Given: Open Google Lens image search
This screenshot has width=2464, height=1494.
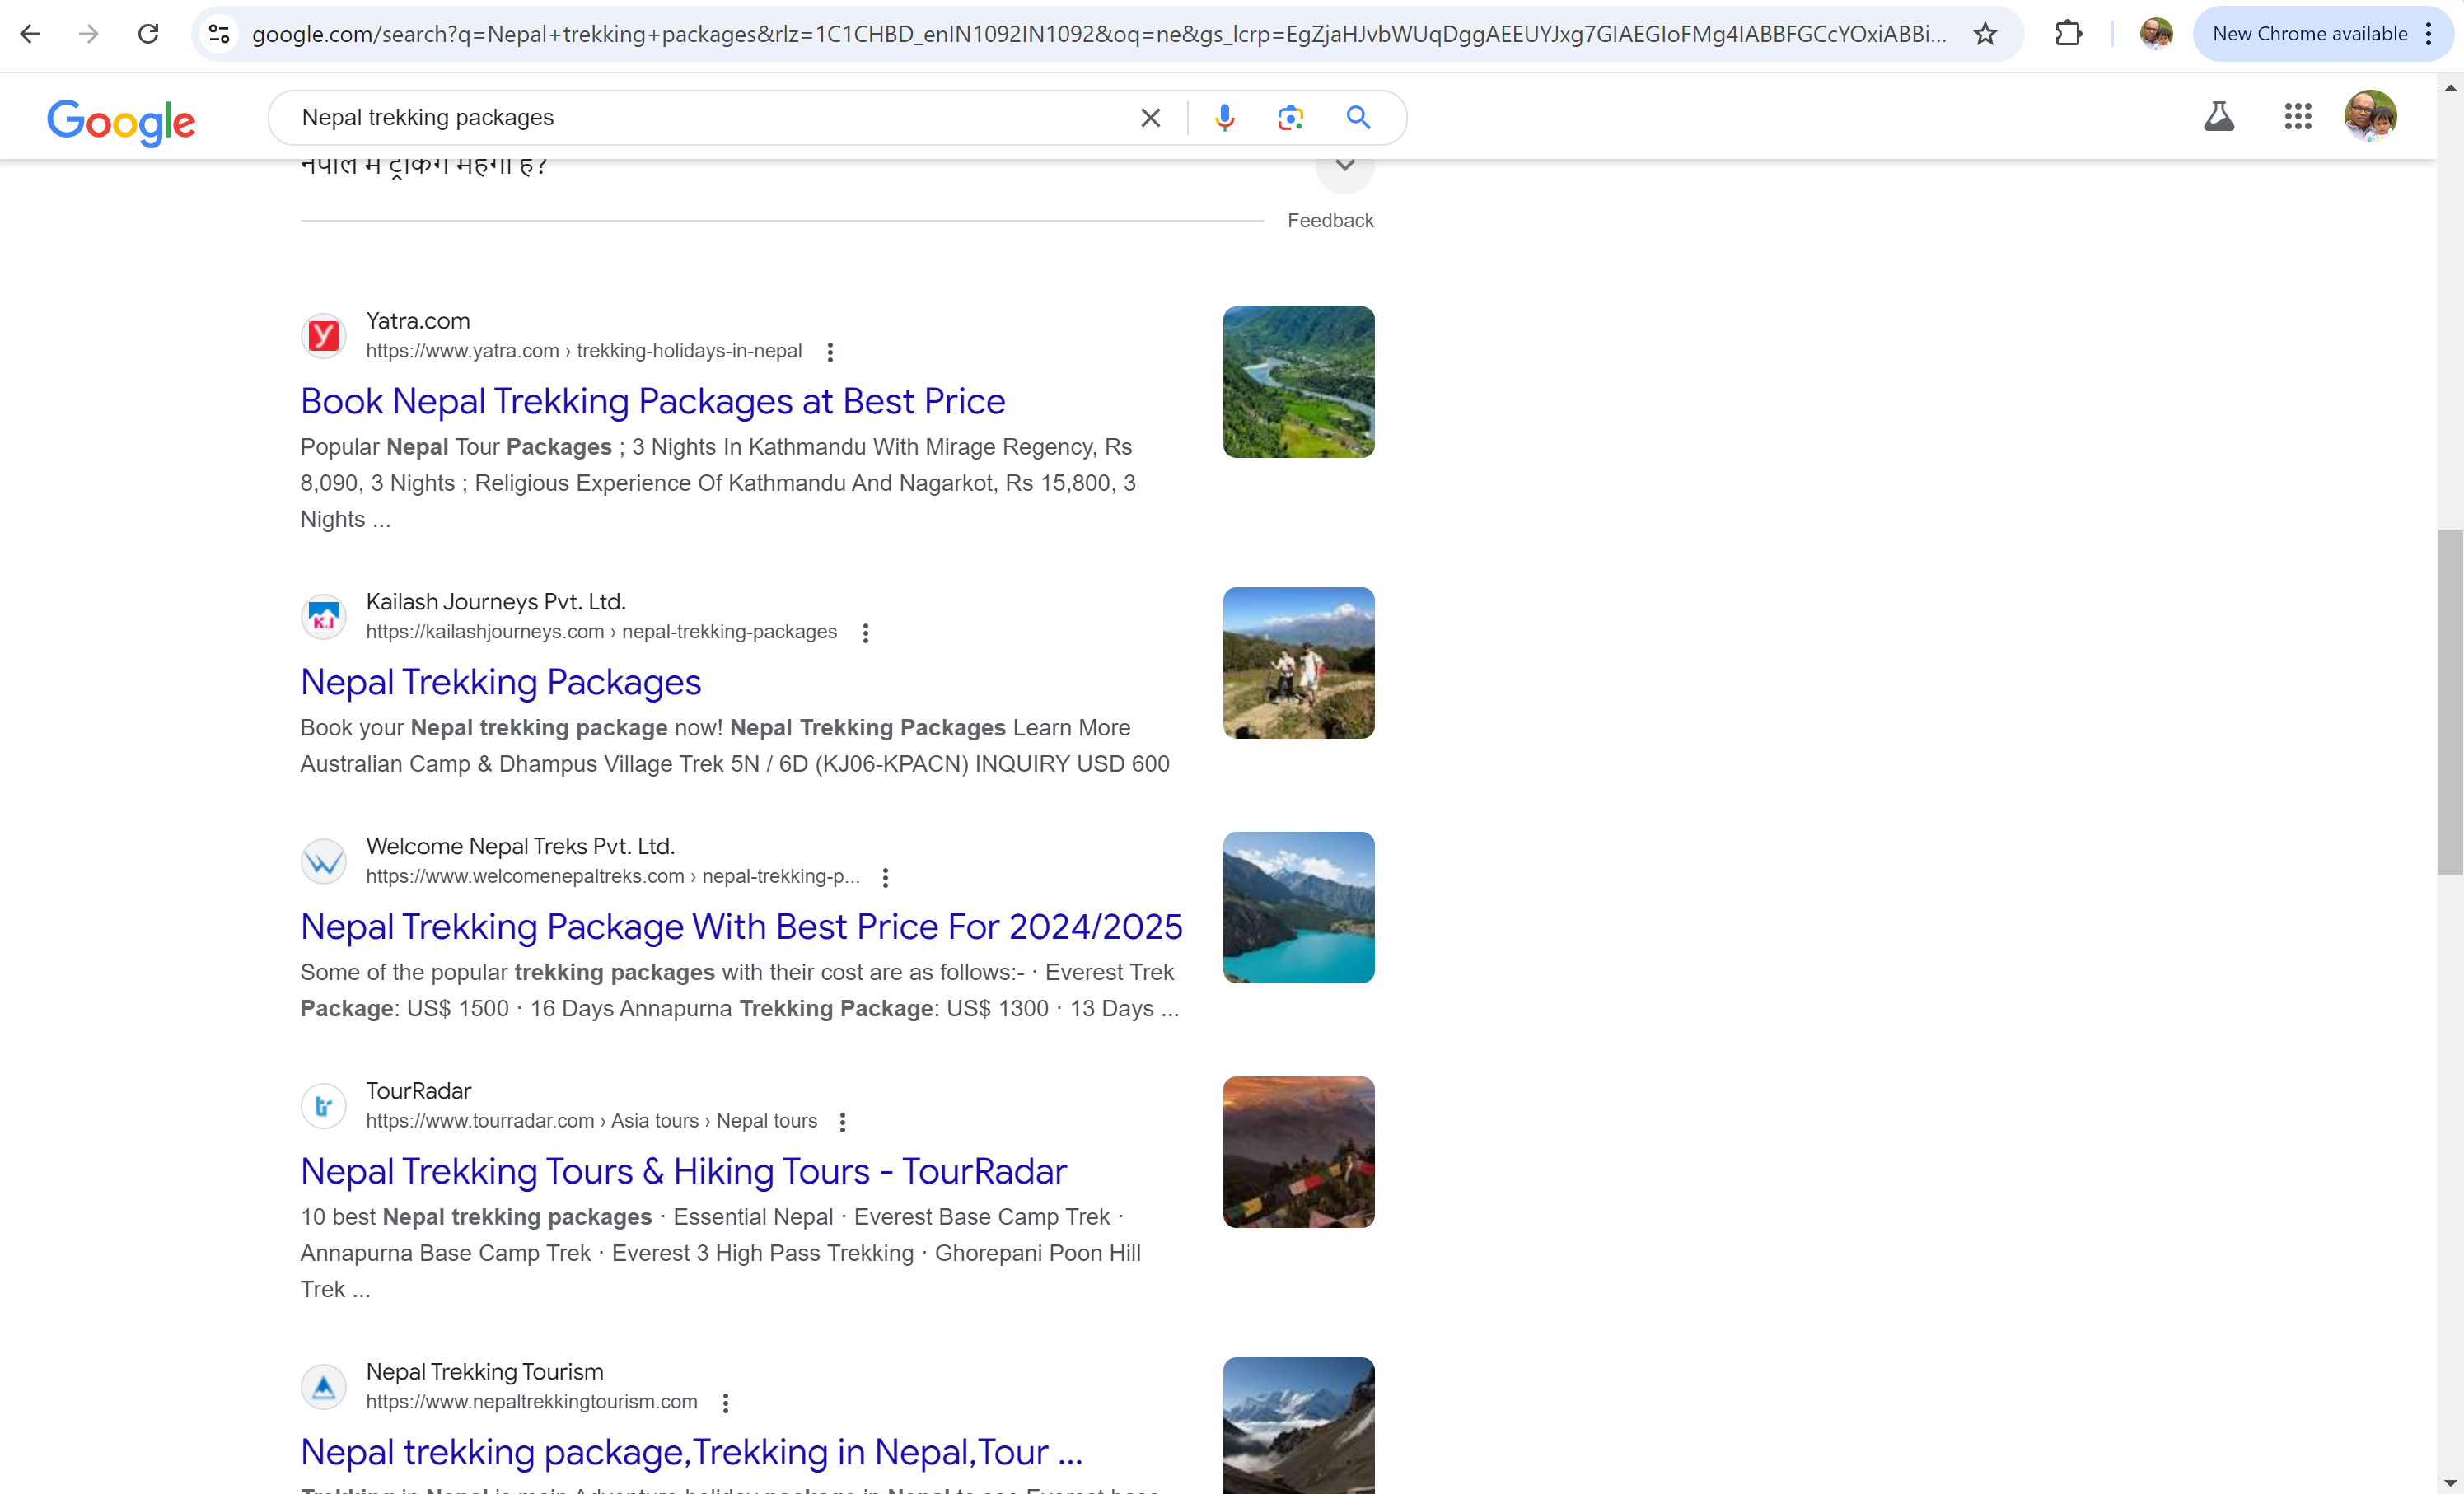Looking at the screenshot, I should [1290, 118].
